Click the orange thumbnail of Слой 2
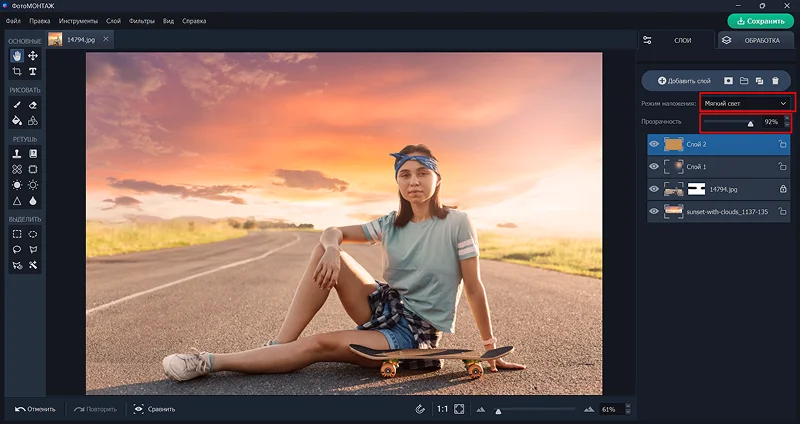 point(673,144)
